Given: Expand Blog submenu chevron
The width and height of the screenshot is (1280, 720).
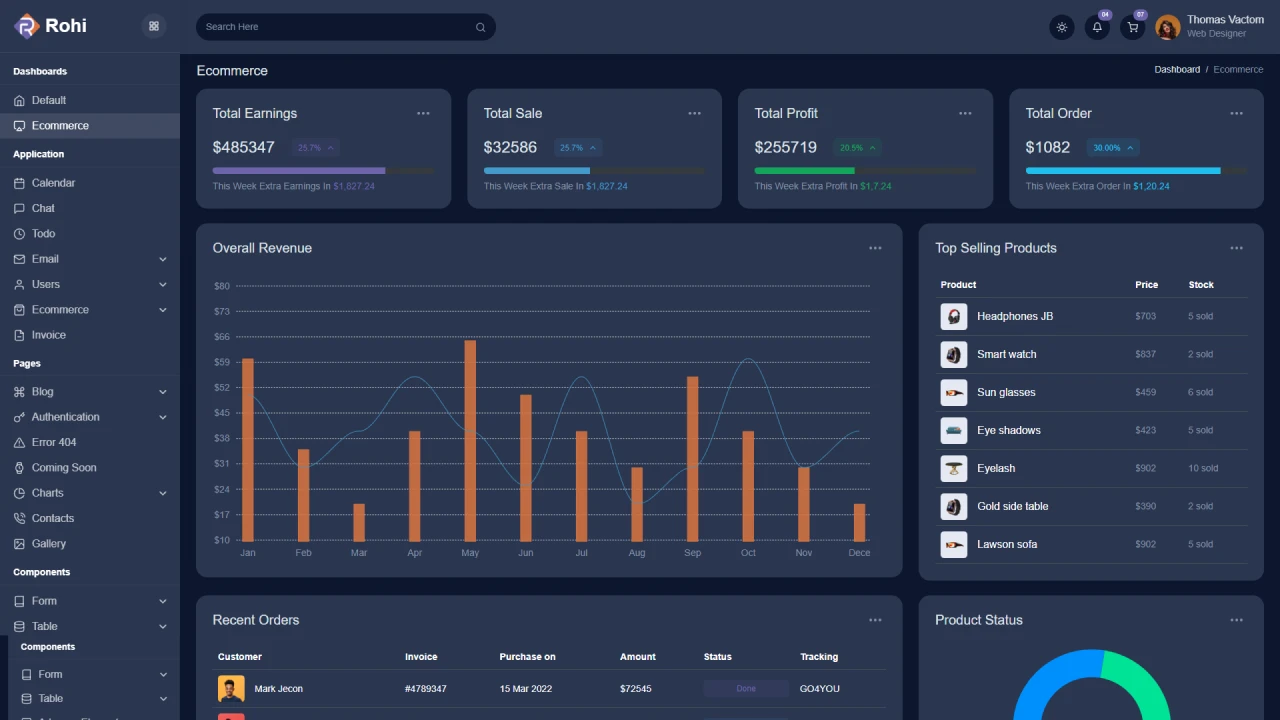Looking at the screenshot, I should [163, 392].
